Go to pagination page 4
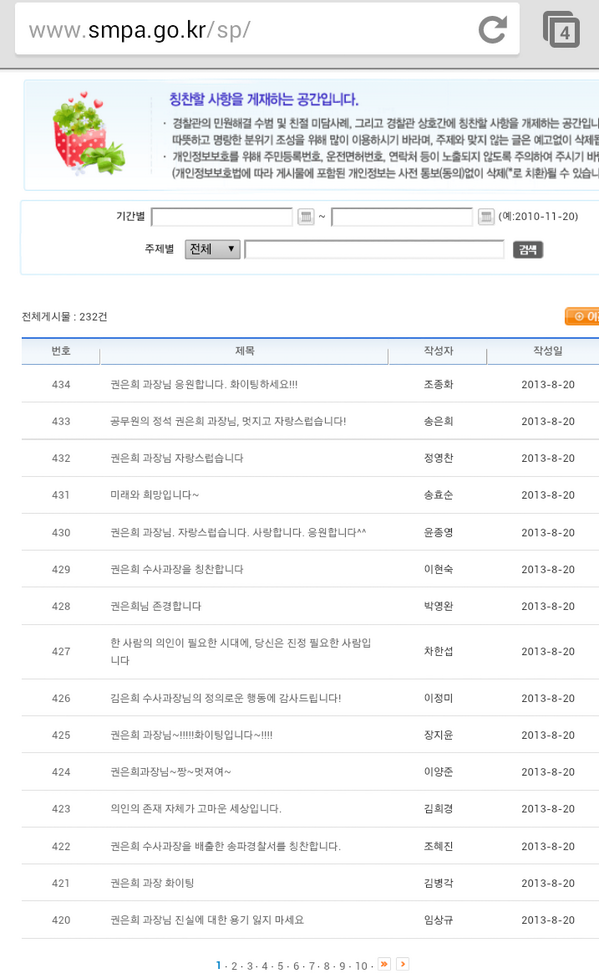 click(265, 966)
